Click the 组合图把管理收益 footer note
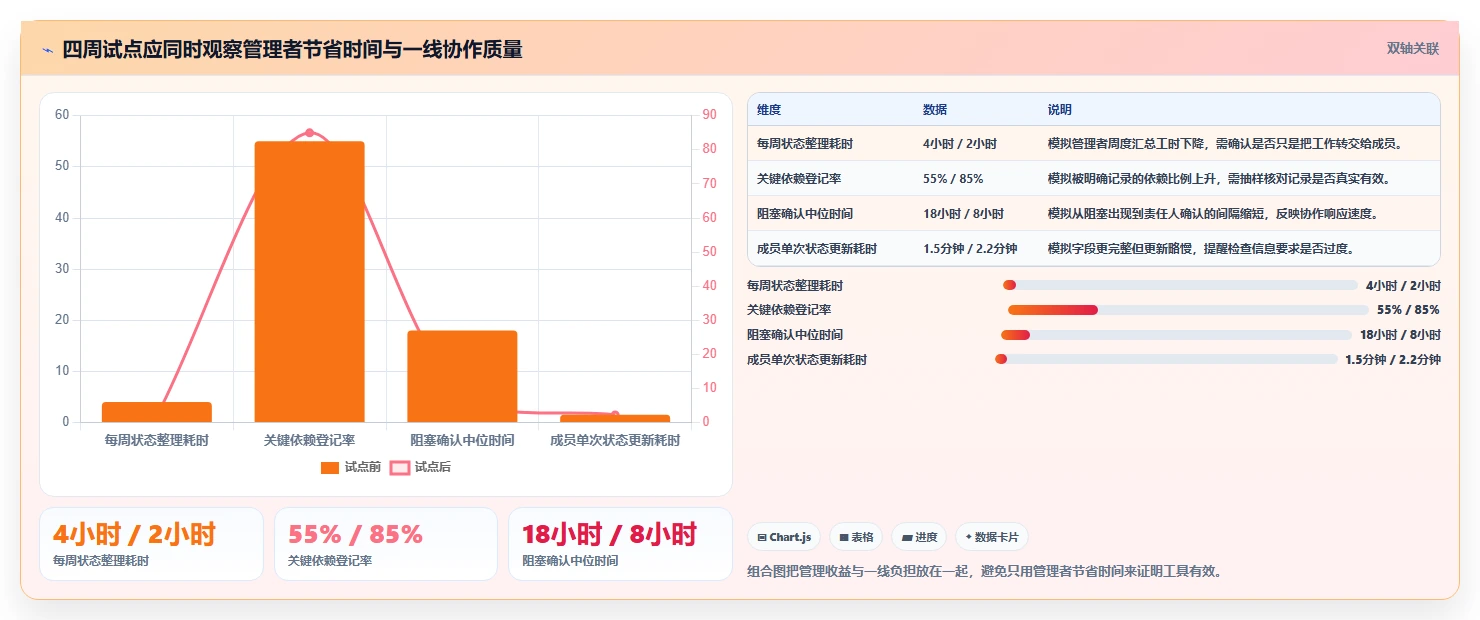 [985, 572]
